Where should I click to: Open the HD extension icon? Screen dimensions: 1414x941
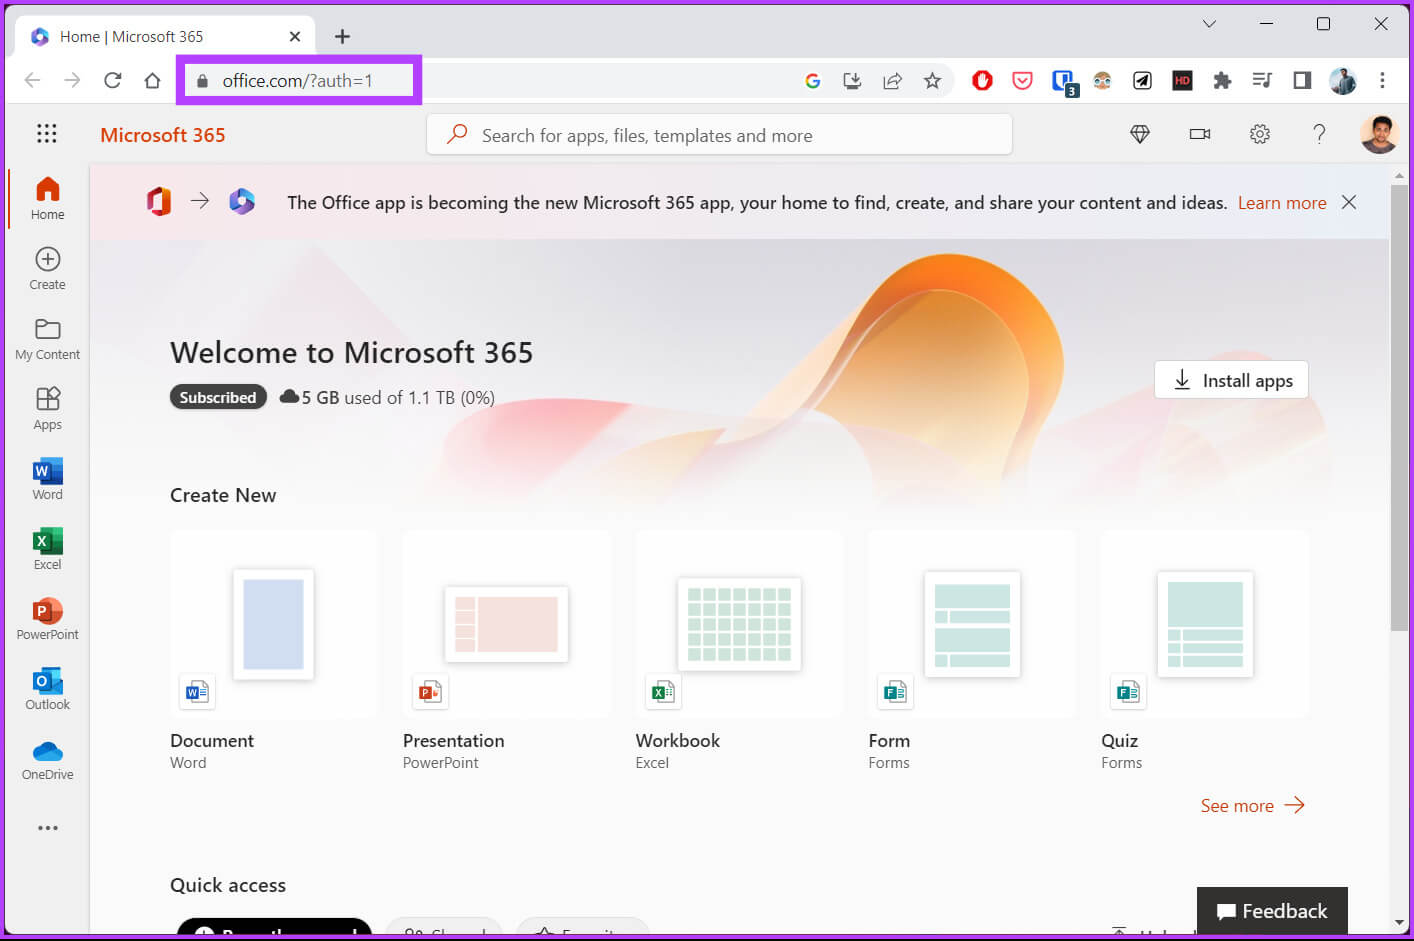[1182, 81]
